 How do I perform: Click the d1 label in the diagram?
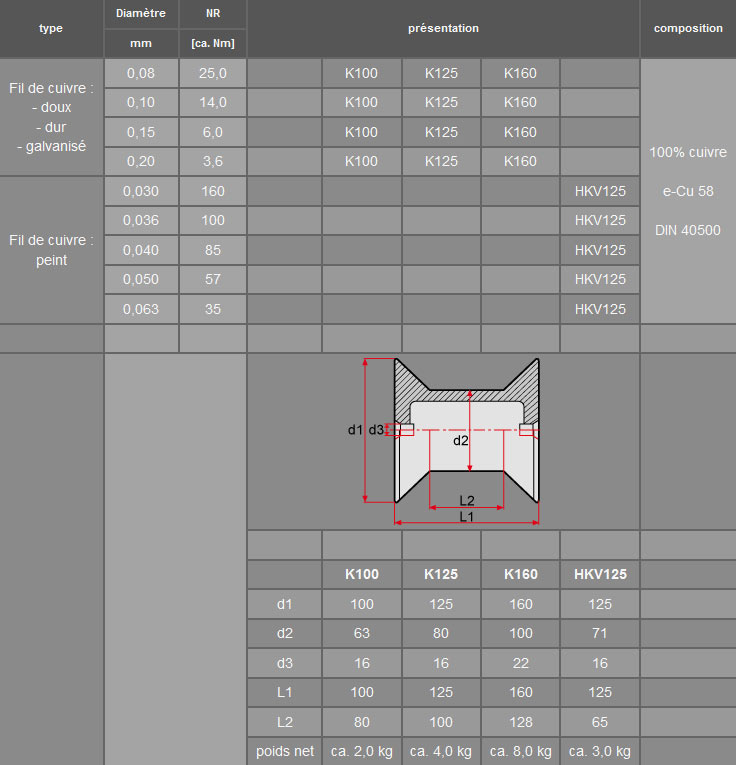[355, 430]
